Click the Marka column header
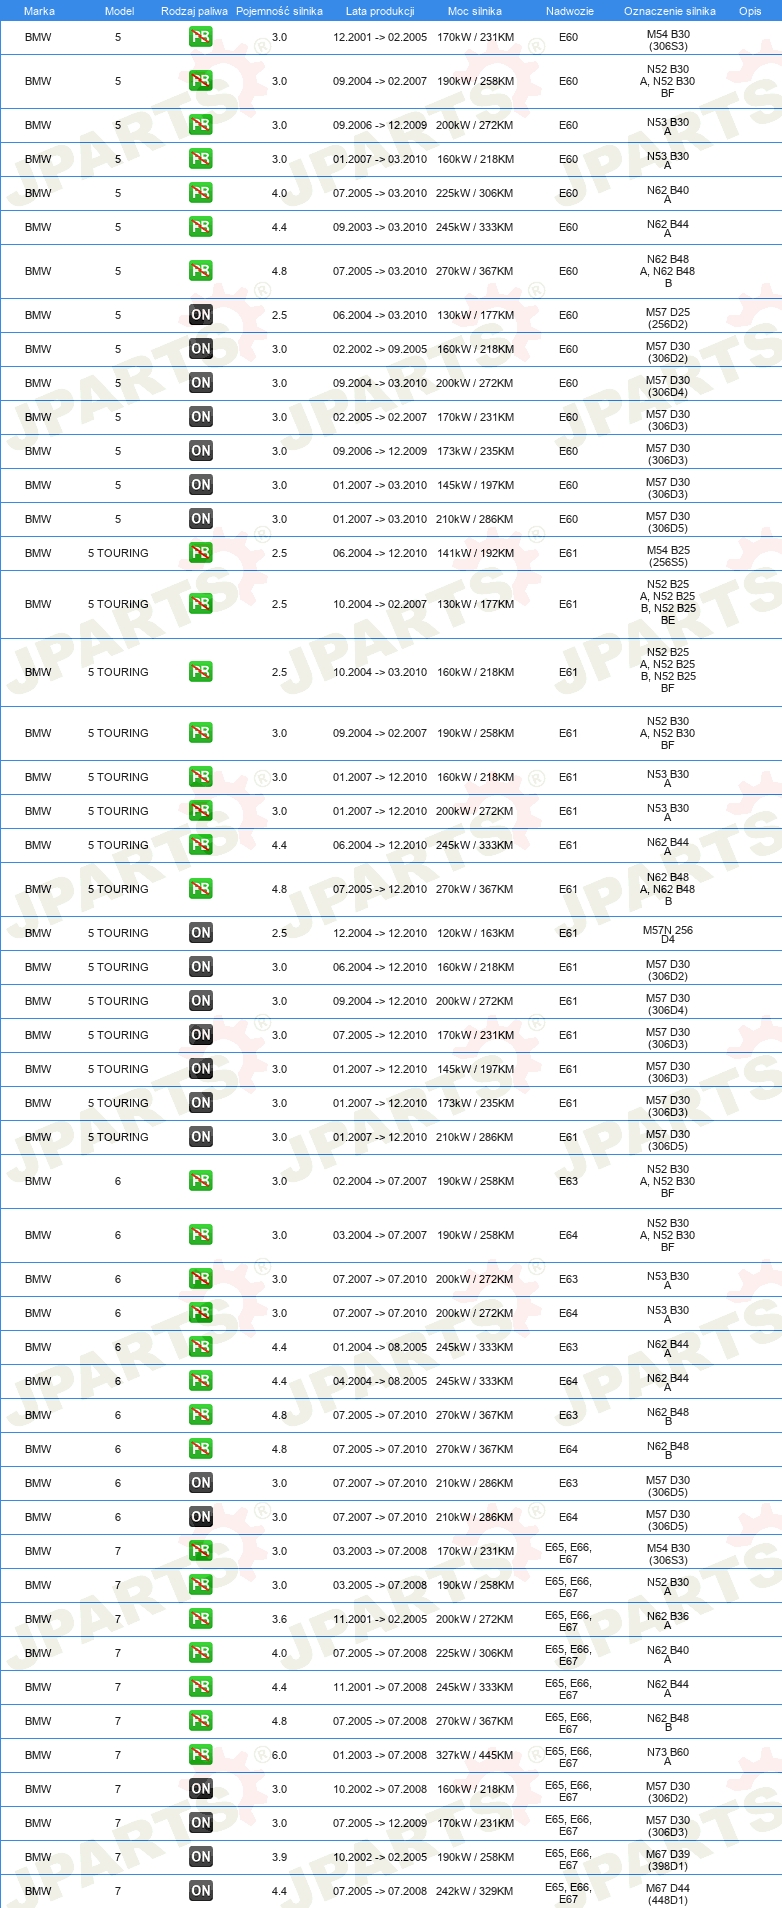The width and height of the screenshot is (782, 1908). click(39, 11)
